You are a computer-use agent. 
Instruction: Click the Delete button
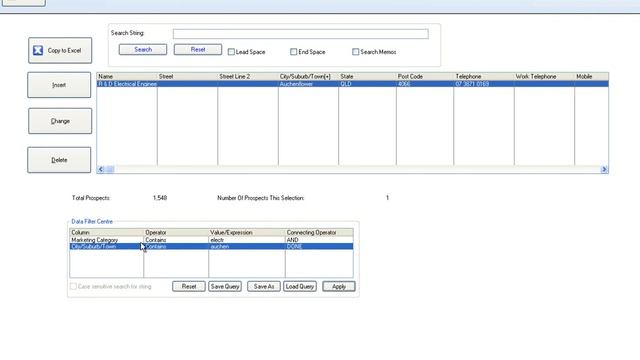(59, 160)
